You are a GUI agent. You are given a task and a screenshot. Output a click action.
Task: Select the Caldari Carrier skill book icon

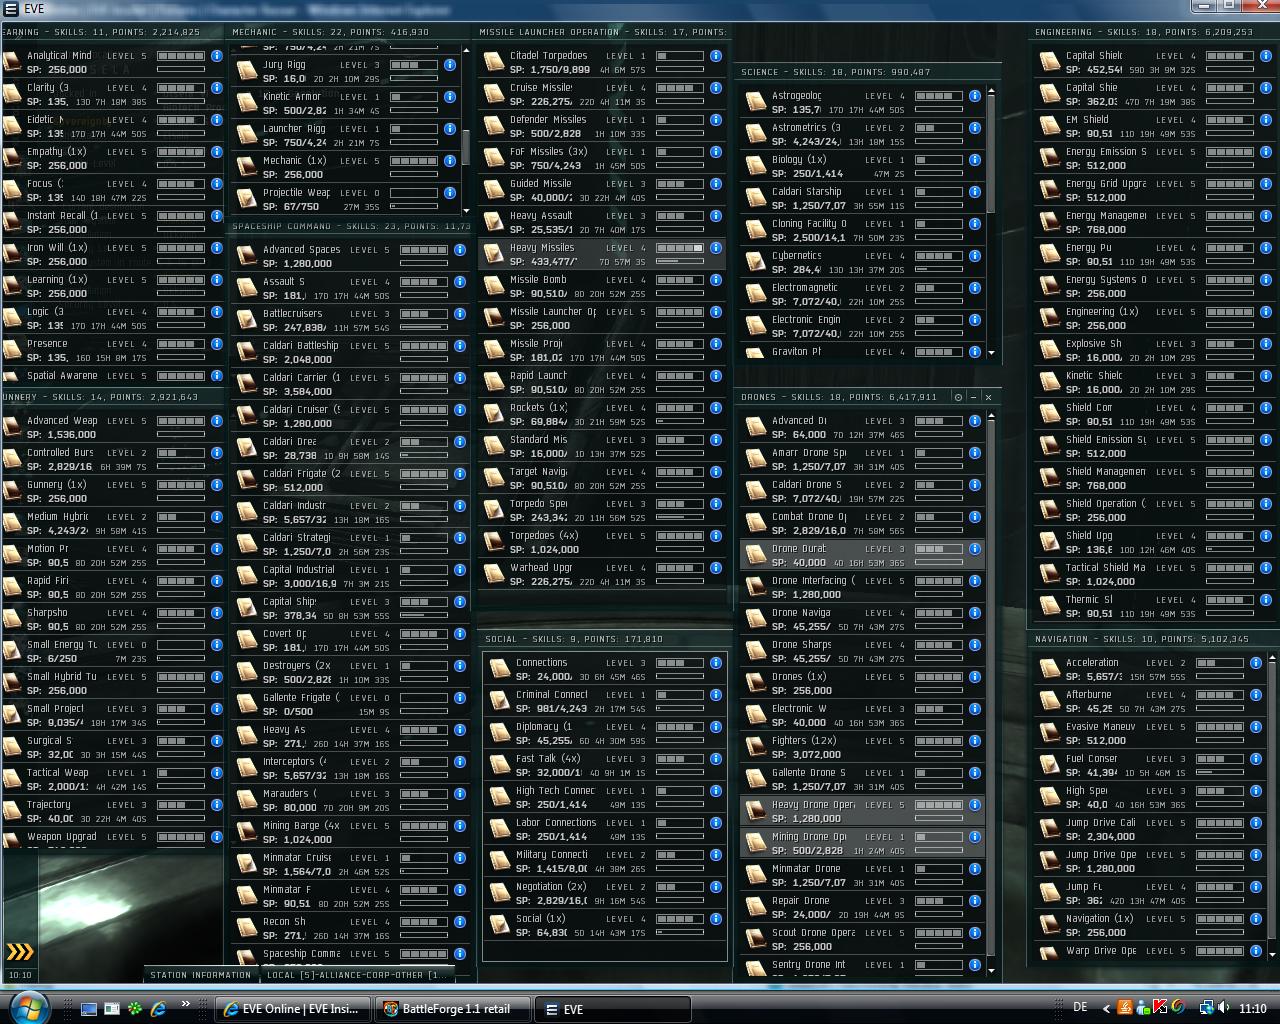pyautogui.click(x=246, y=384)
